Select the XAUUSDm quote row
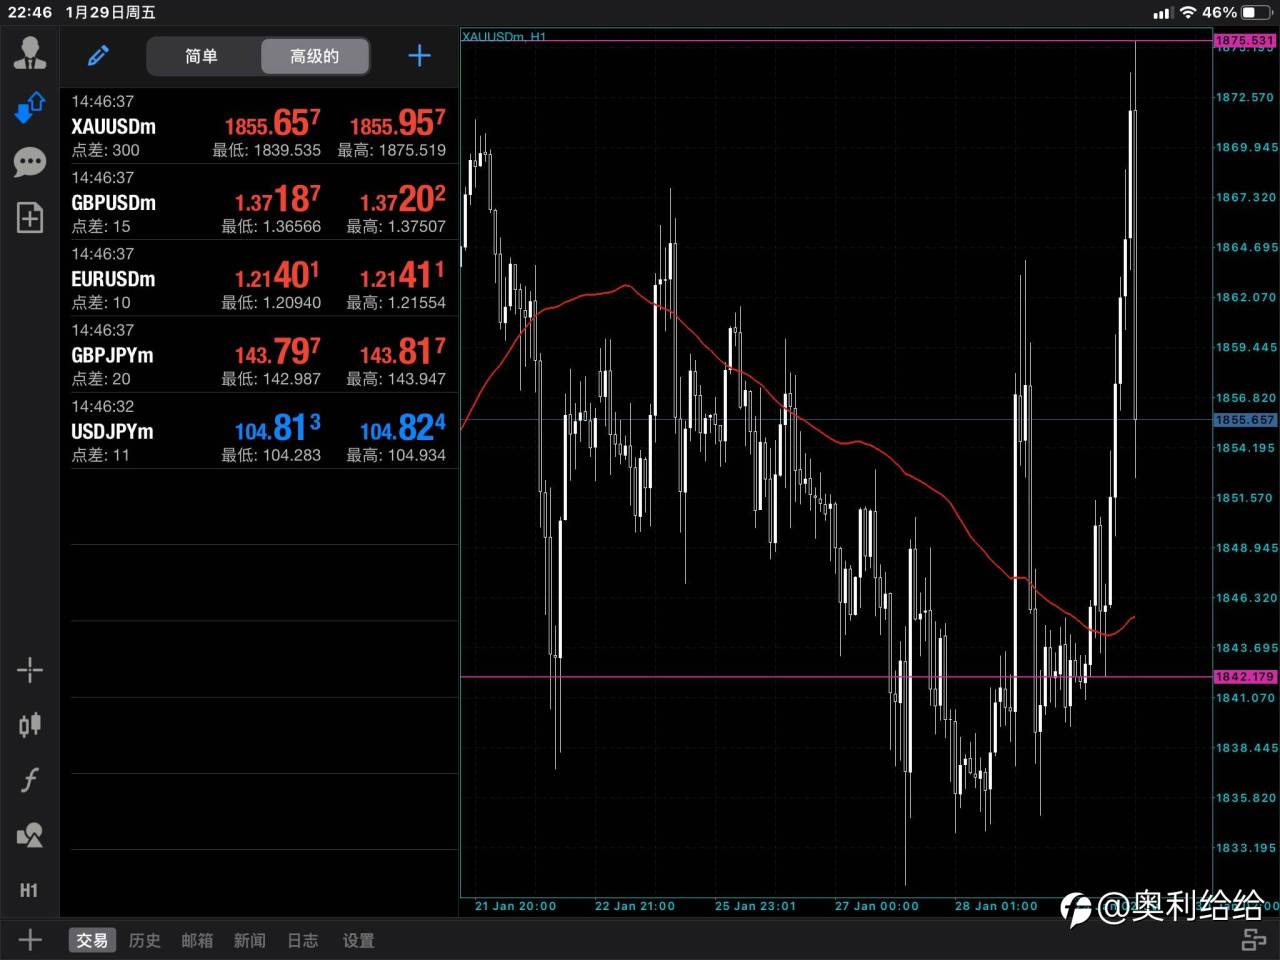 [258, 126]
